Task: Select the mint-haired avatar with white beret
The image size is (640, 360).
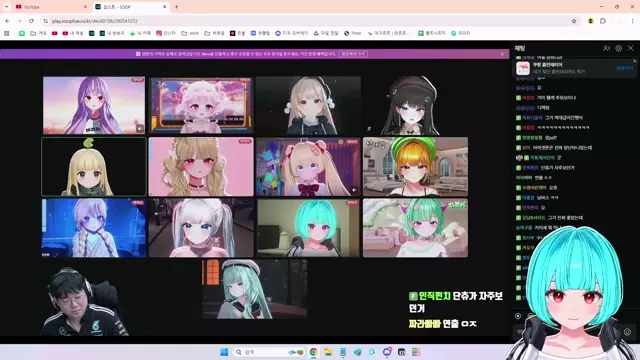Action: 255,289
